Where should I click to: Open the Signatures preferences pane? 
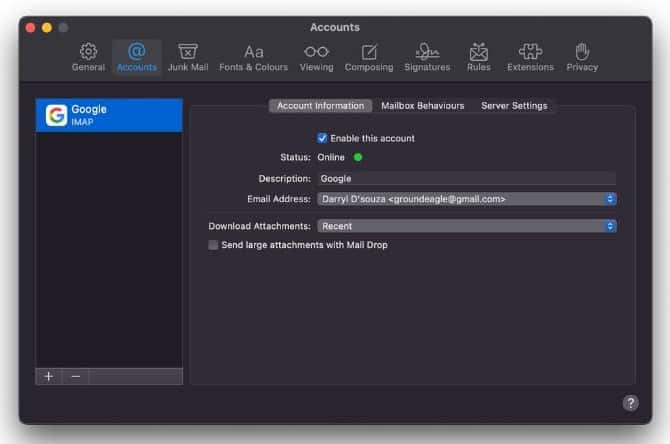tap(427, 57)
